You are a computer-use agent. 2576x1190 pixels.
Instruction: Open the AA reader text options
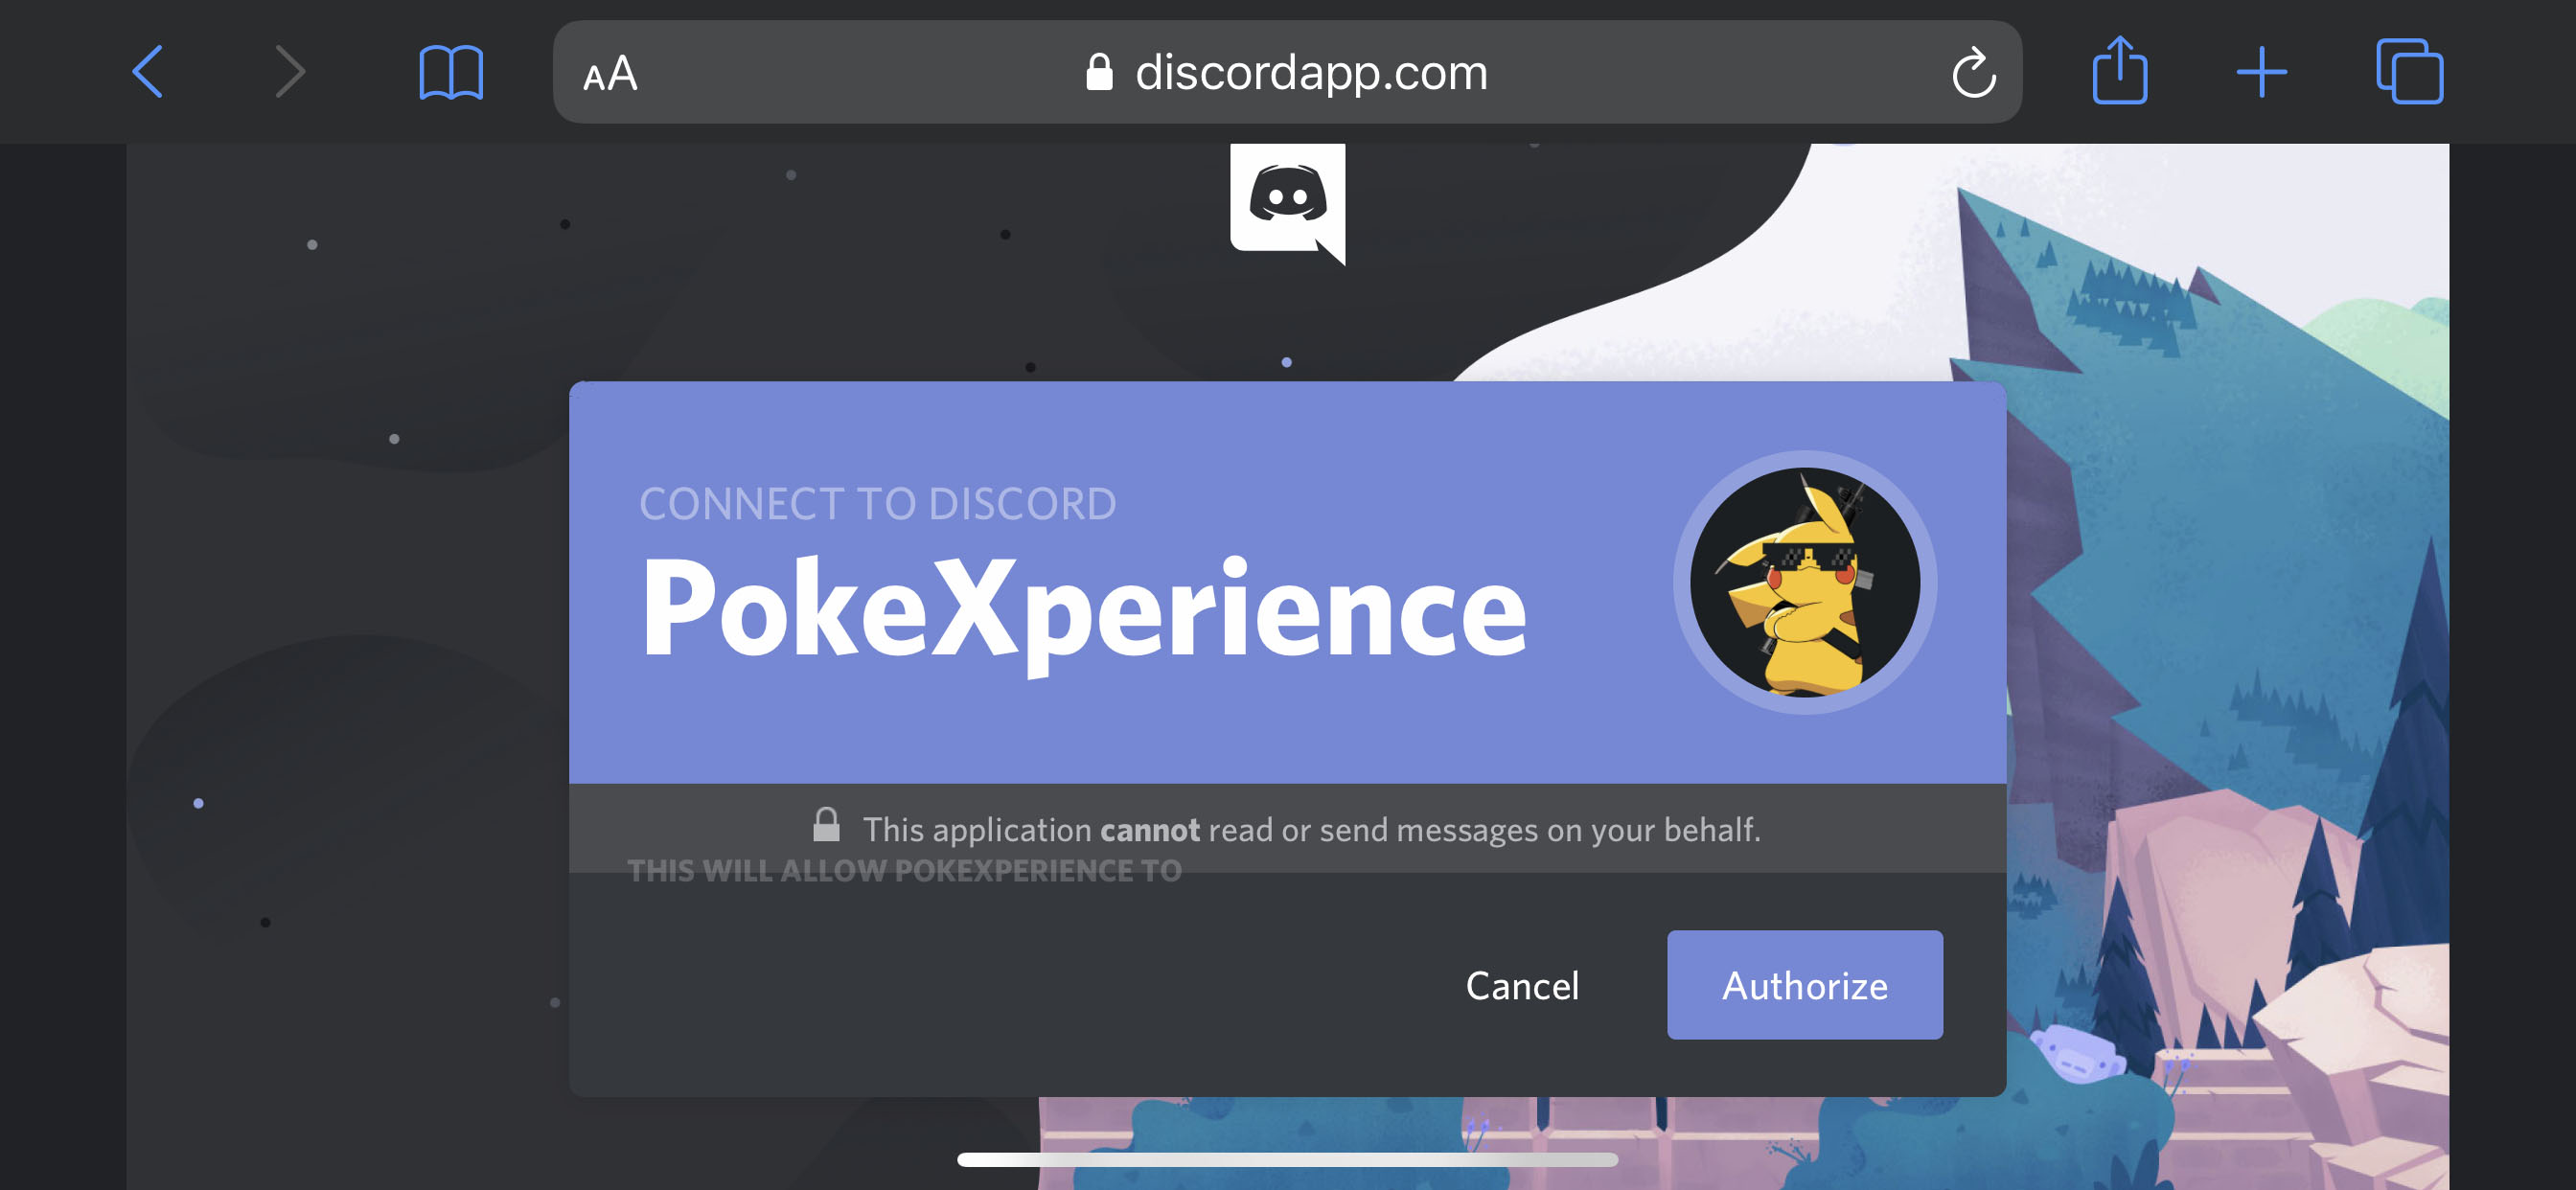point(610,74)
